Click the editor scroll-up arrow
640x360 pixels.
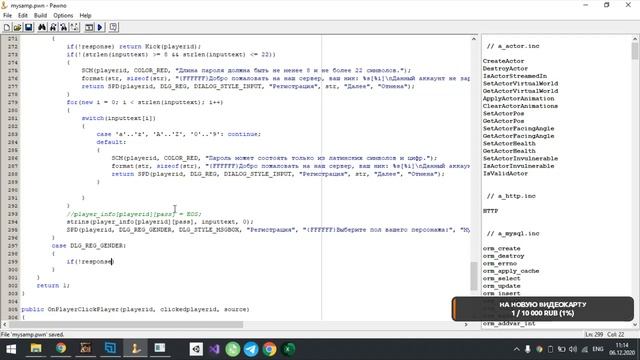click(474, 39)
